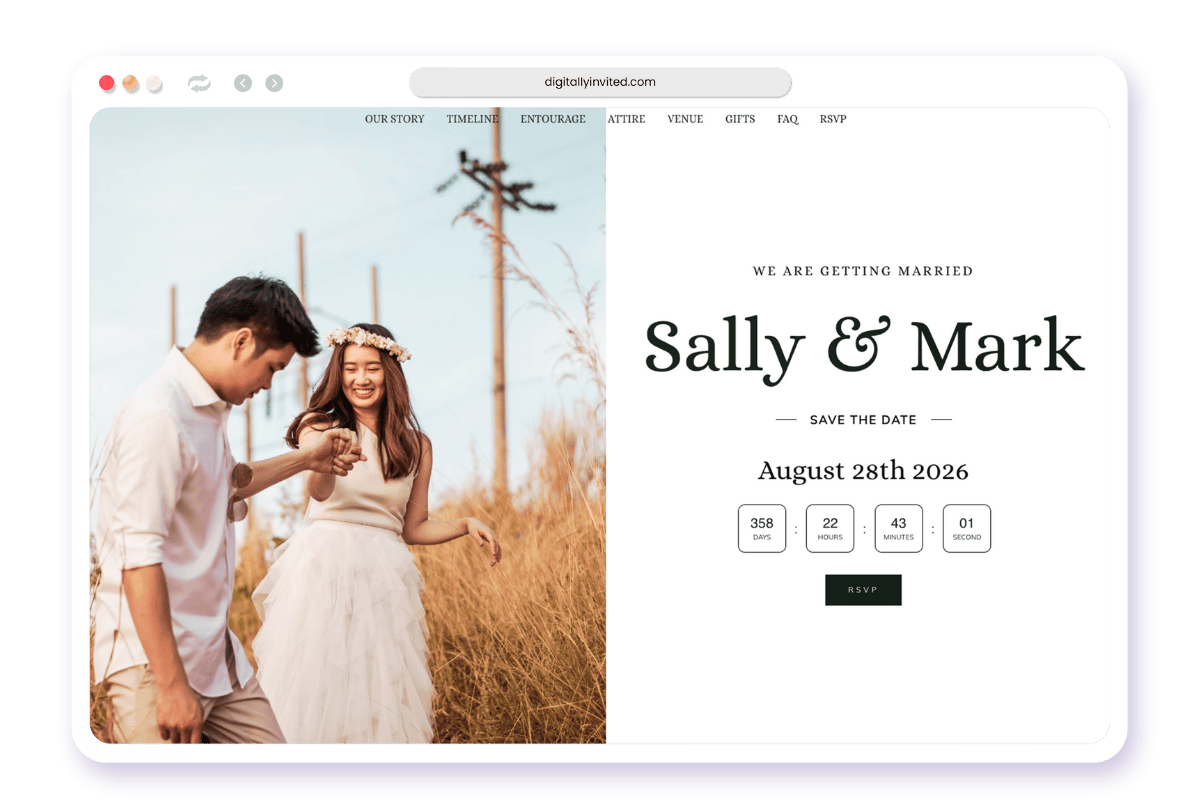The width and height of the screenshot is (1200, 800).
Task: Click the orange window dot
Action: tap(131, 84)
